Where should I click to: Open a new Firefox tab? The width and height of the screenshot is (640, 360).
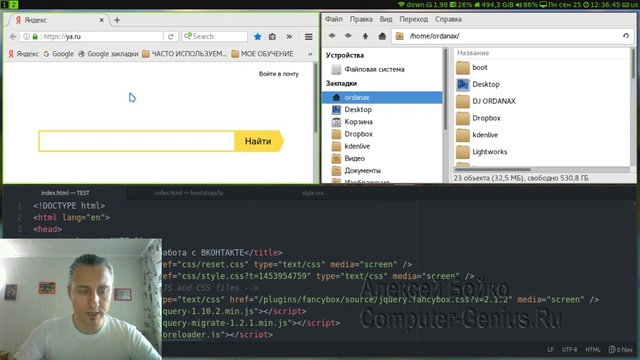(x=117, y=20)
